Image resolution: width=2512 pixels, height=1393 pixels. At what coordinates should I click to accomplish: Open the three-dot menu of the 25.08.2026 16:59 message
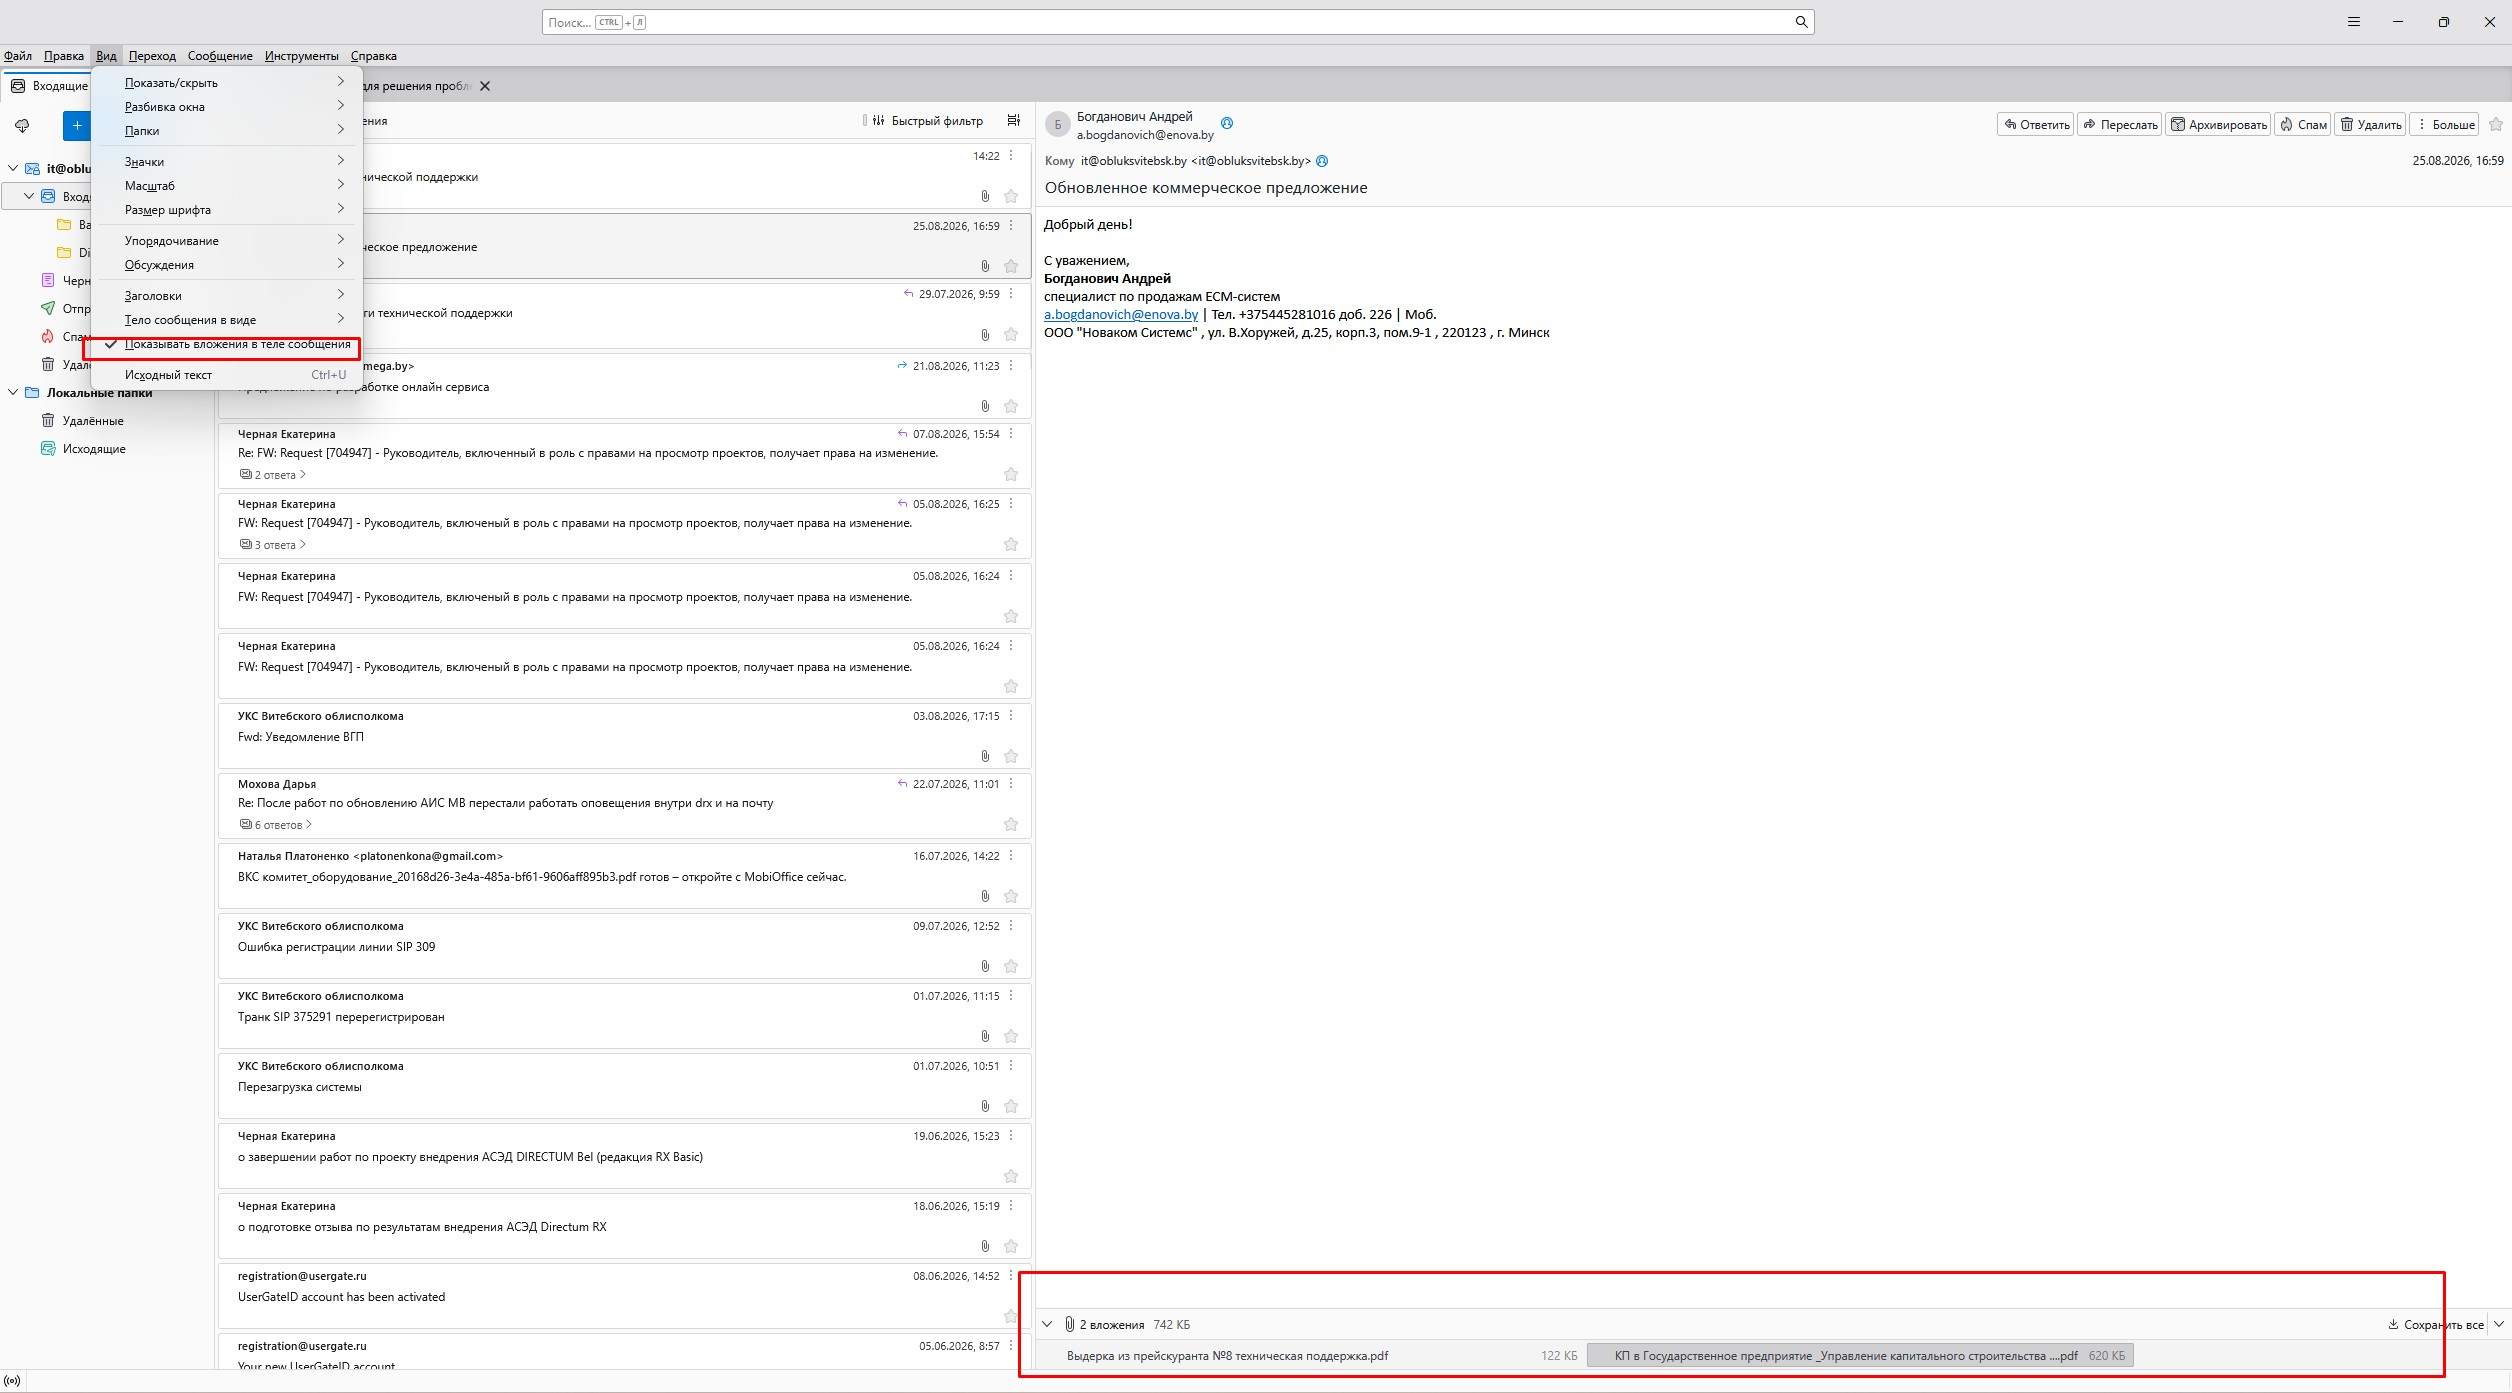tap(1011, 225)
